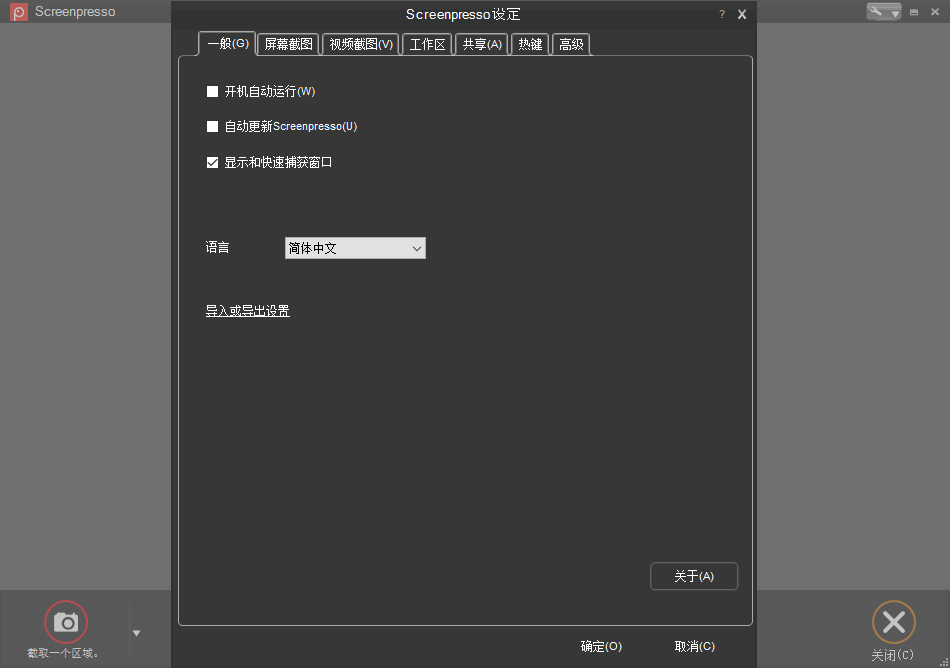
Task: Click the settings dialog X close icon
Action: pyautogui.click(x=741, y=14)
